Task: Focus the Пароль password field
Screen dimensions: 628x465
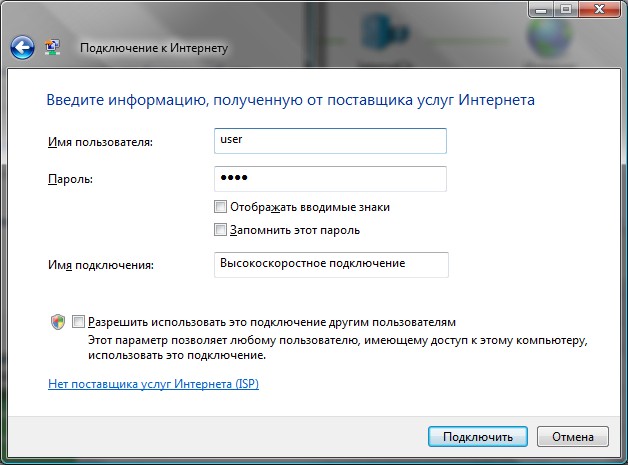Action: pyautogui.click(x=330, y=179)
